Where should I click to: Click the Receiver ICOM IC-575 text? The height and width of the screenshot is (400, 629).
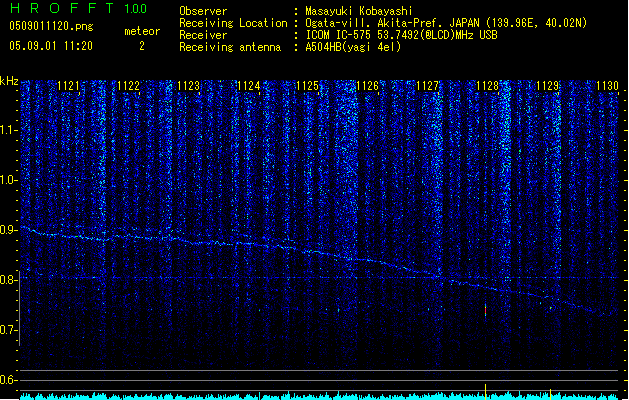pyautogui.click(x=401, y=35)
